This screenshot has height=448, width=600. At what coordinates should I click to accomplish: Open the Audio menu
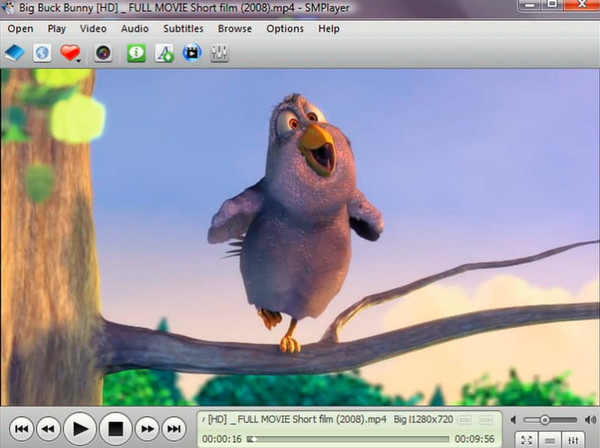(135, 29)
